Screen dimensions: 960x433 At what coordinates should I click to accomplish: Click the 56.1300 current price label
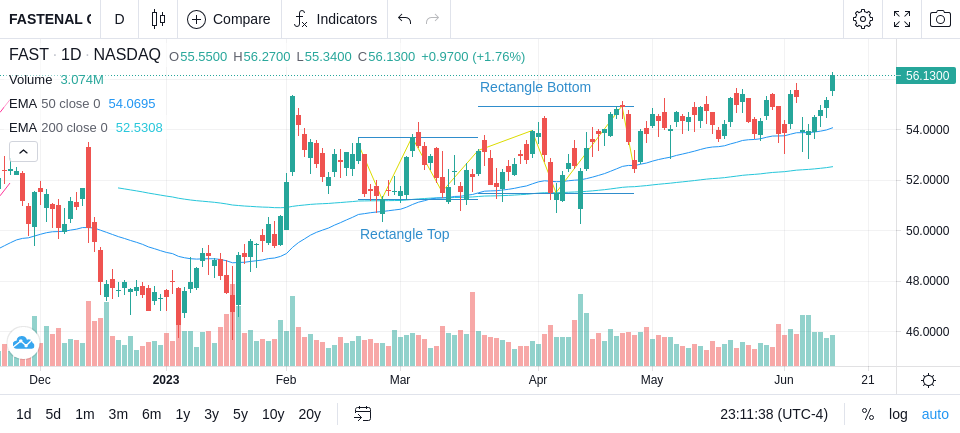pyautogui.click(x=926, y=75)
